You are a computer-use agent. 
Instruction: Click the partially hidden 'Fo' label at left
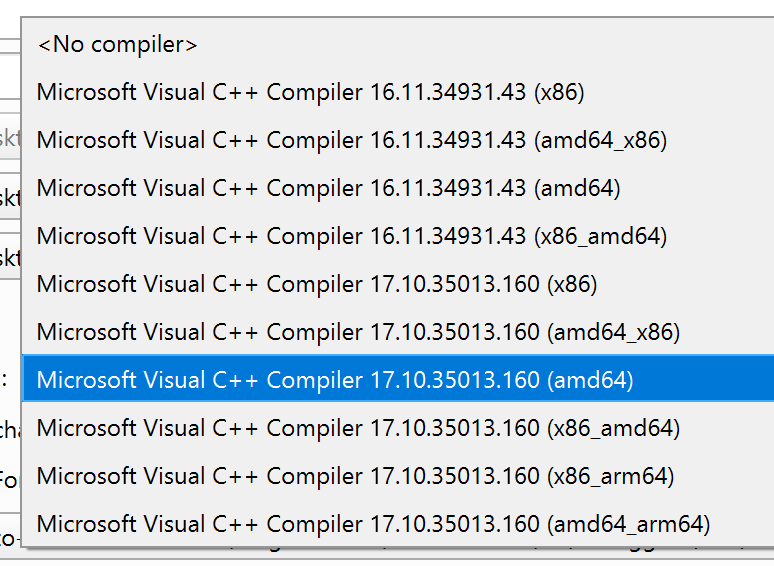point(9,479)
